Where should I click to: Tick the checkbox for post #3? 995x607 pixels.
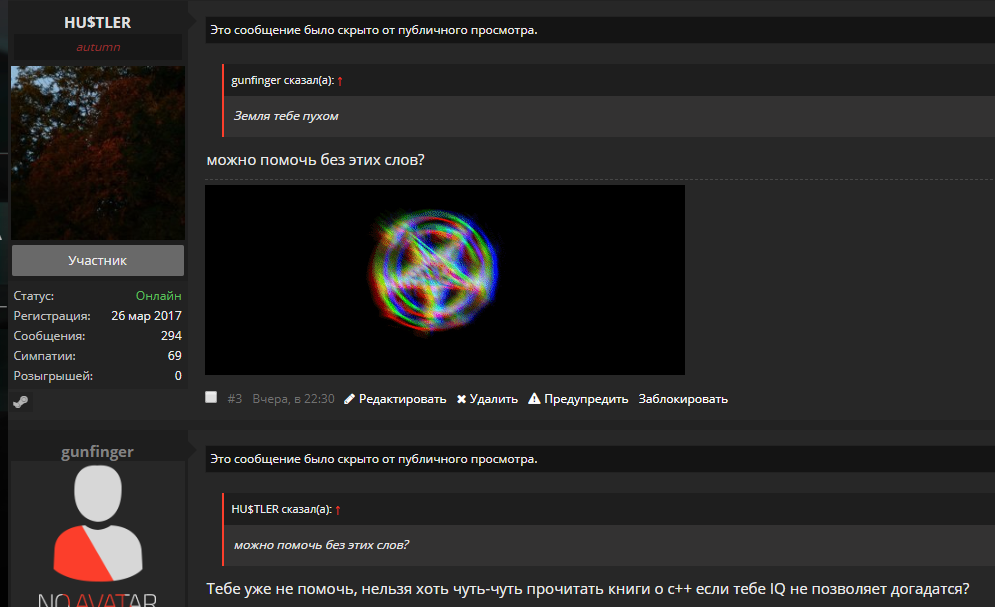211,397
